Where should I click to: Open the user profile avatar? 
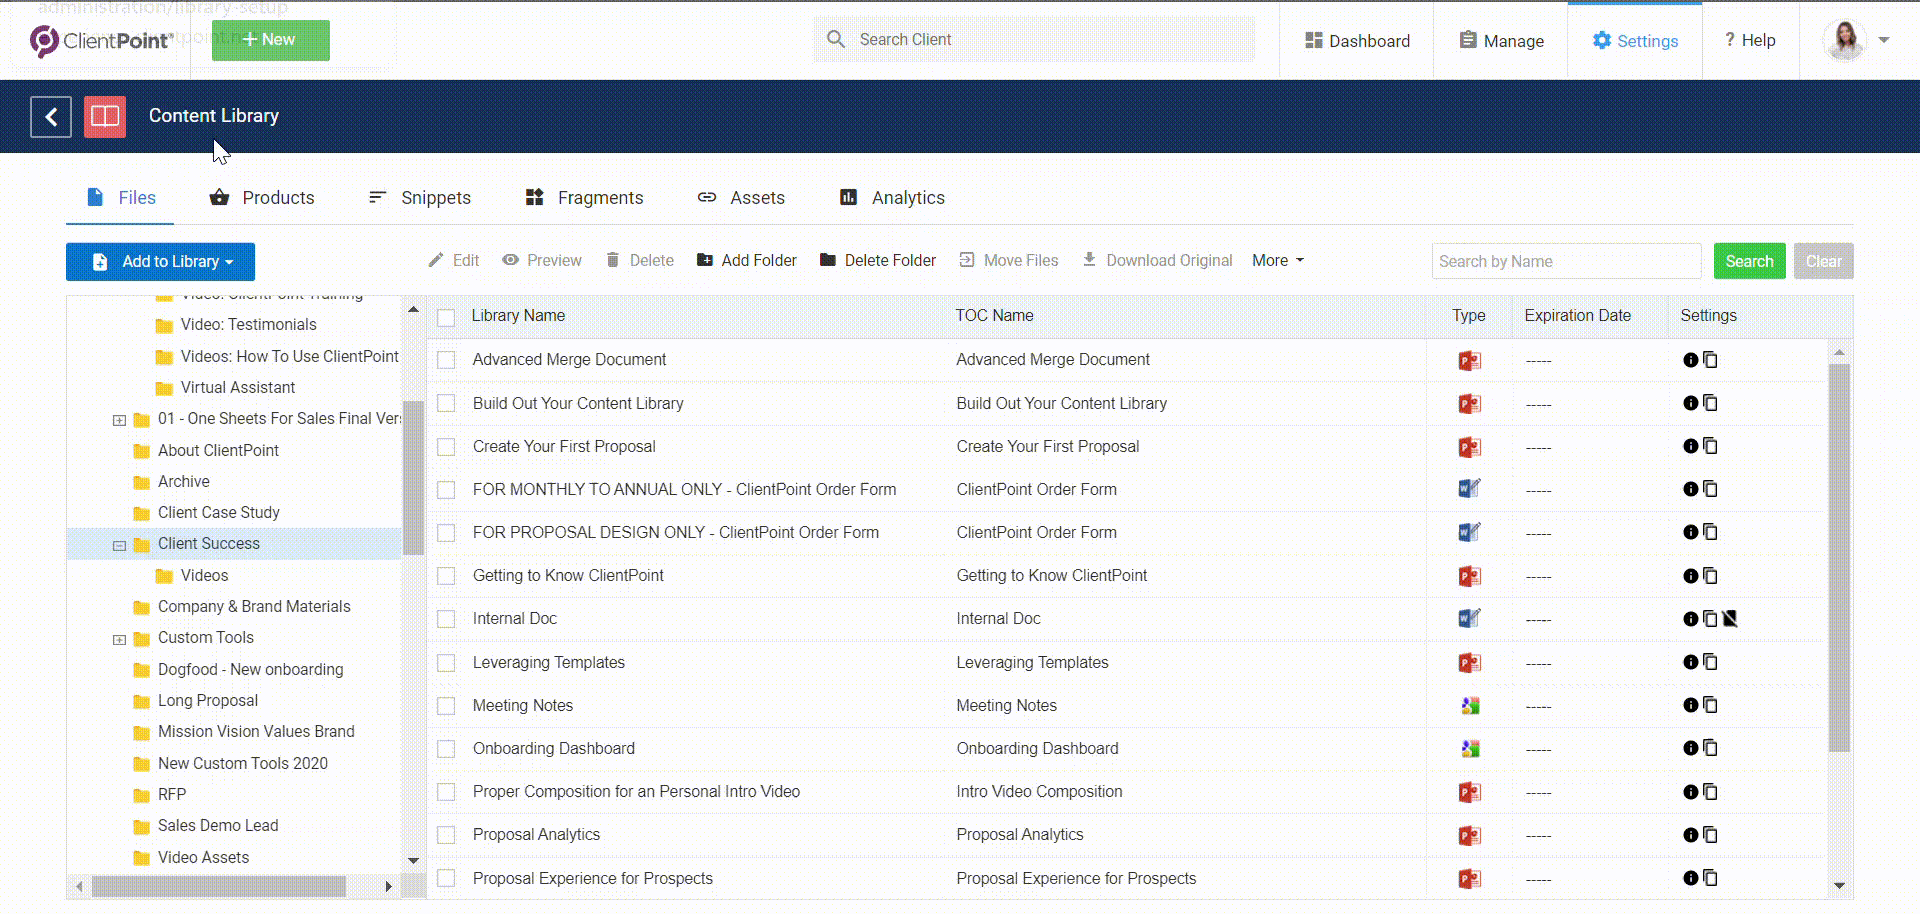click(1845, 40)
